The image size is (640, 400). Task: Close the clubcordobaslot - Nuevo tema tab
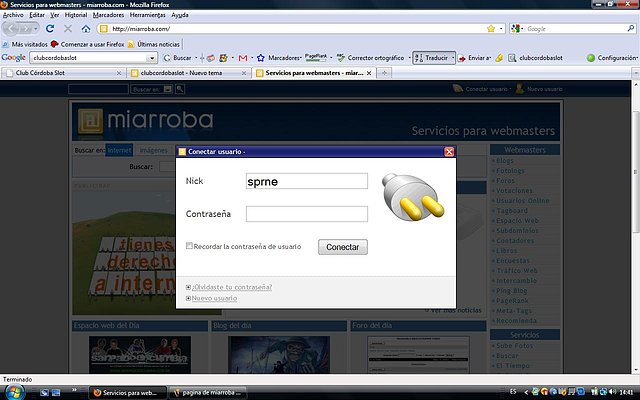[244, 73]
